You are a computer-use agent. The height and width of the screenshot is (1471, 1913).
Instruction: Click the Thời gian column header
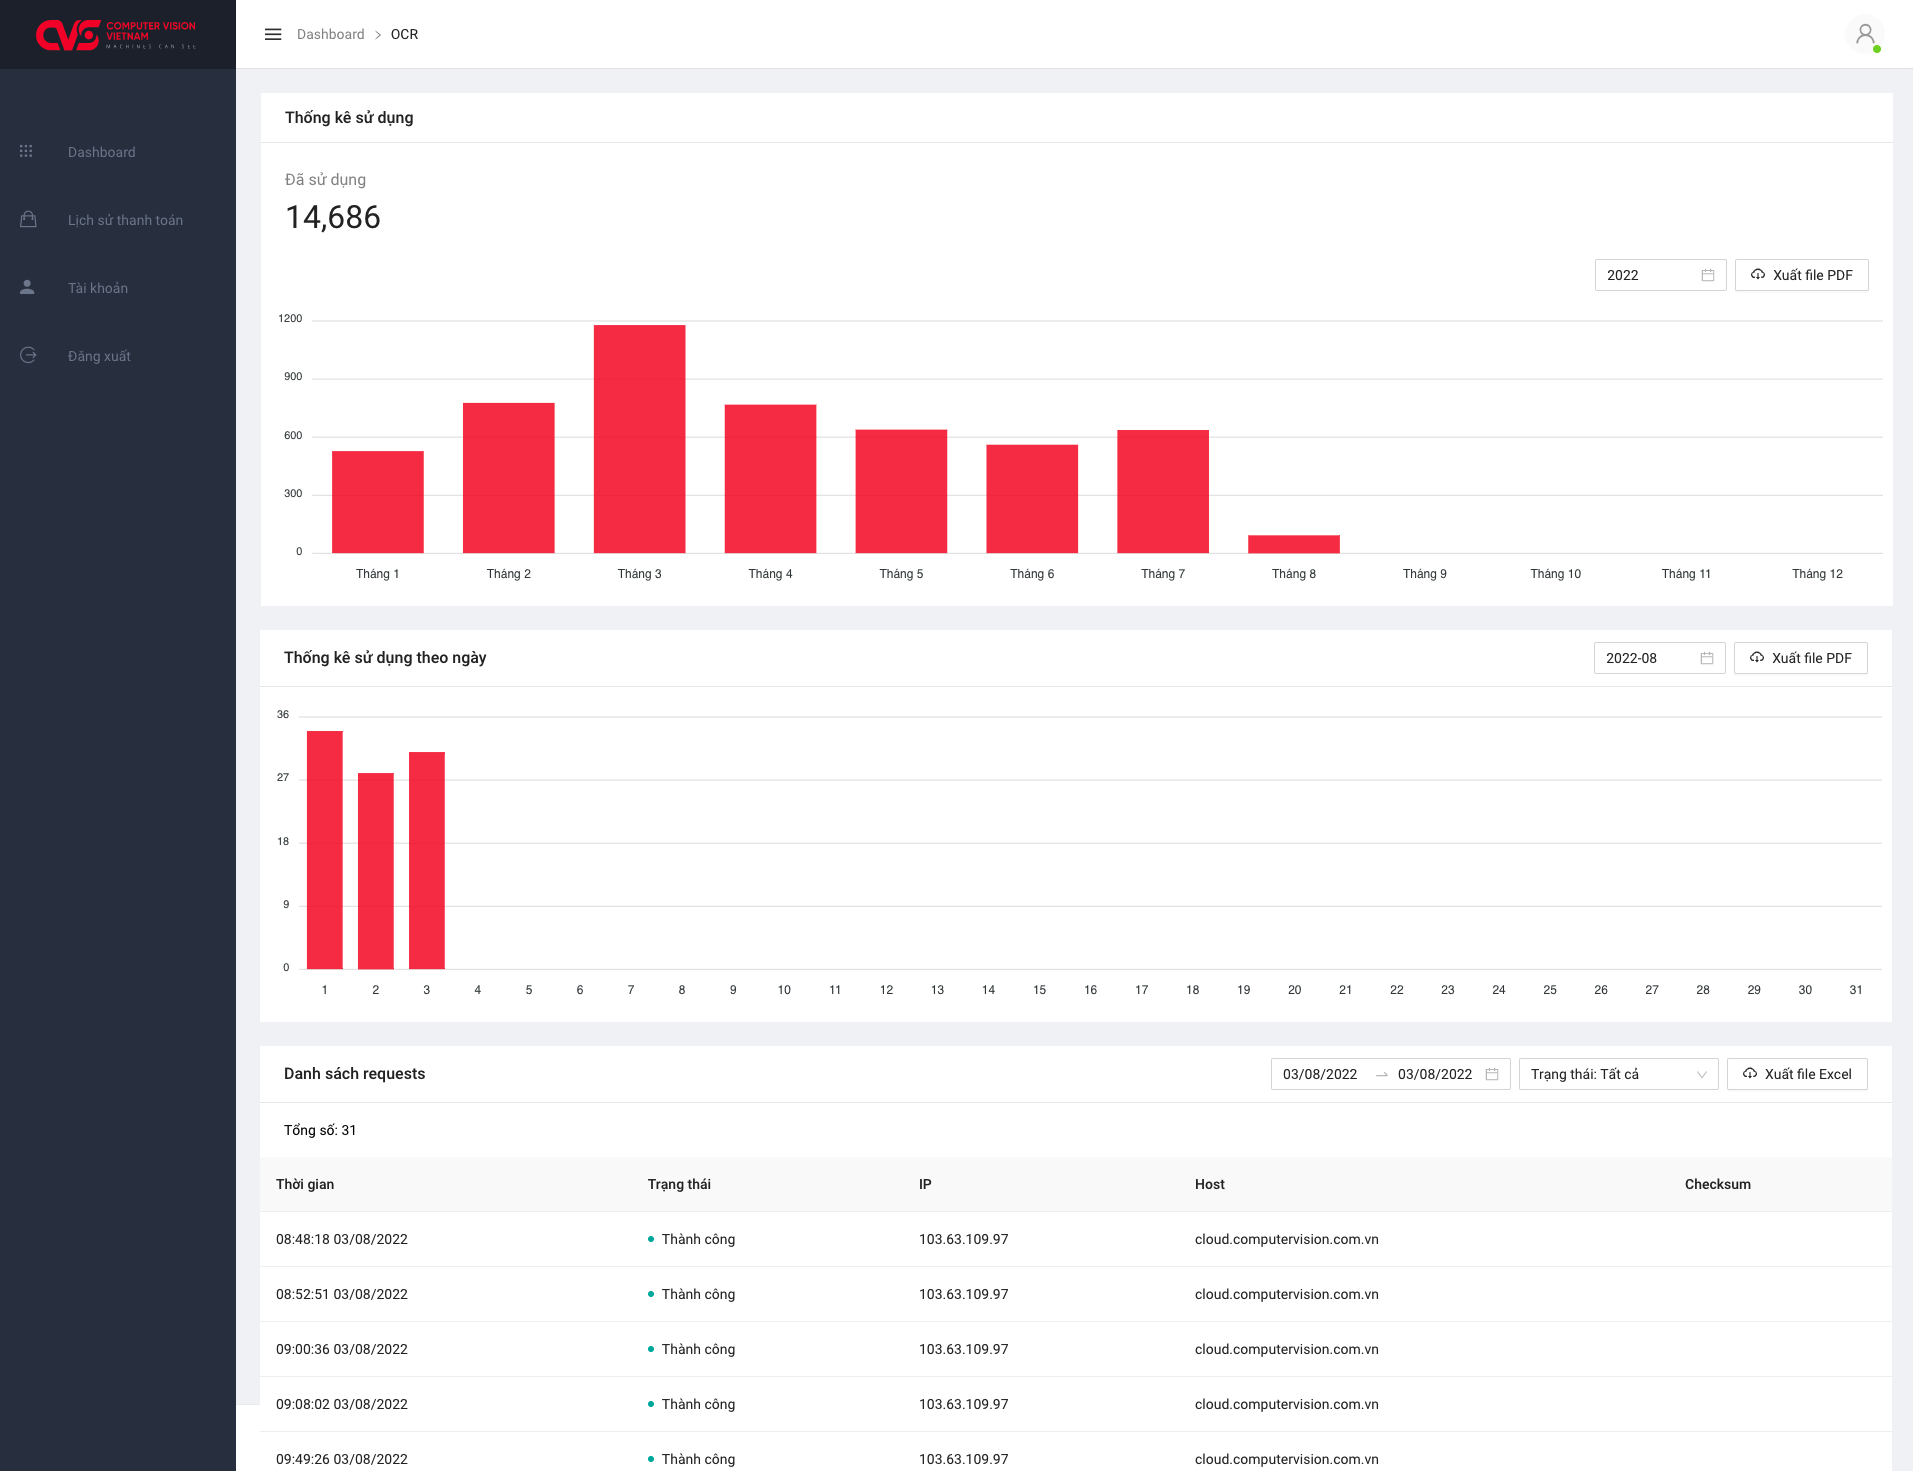[x=305, y=1184]
